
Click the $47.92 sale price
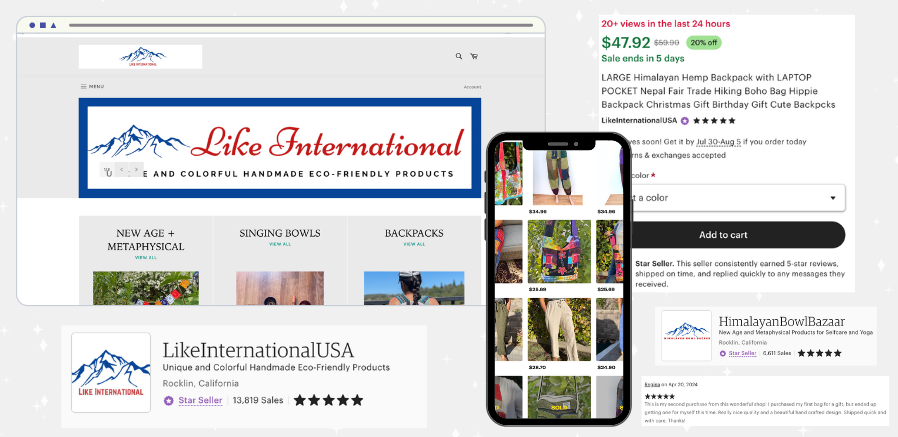(x=626, y=43)
